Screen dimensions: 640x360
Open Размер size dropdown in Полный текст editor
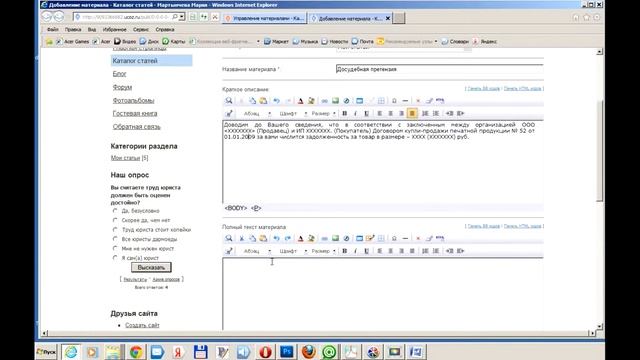tap(323, 251)
